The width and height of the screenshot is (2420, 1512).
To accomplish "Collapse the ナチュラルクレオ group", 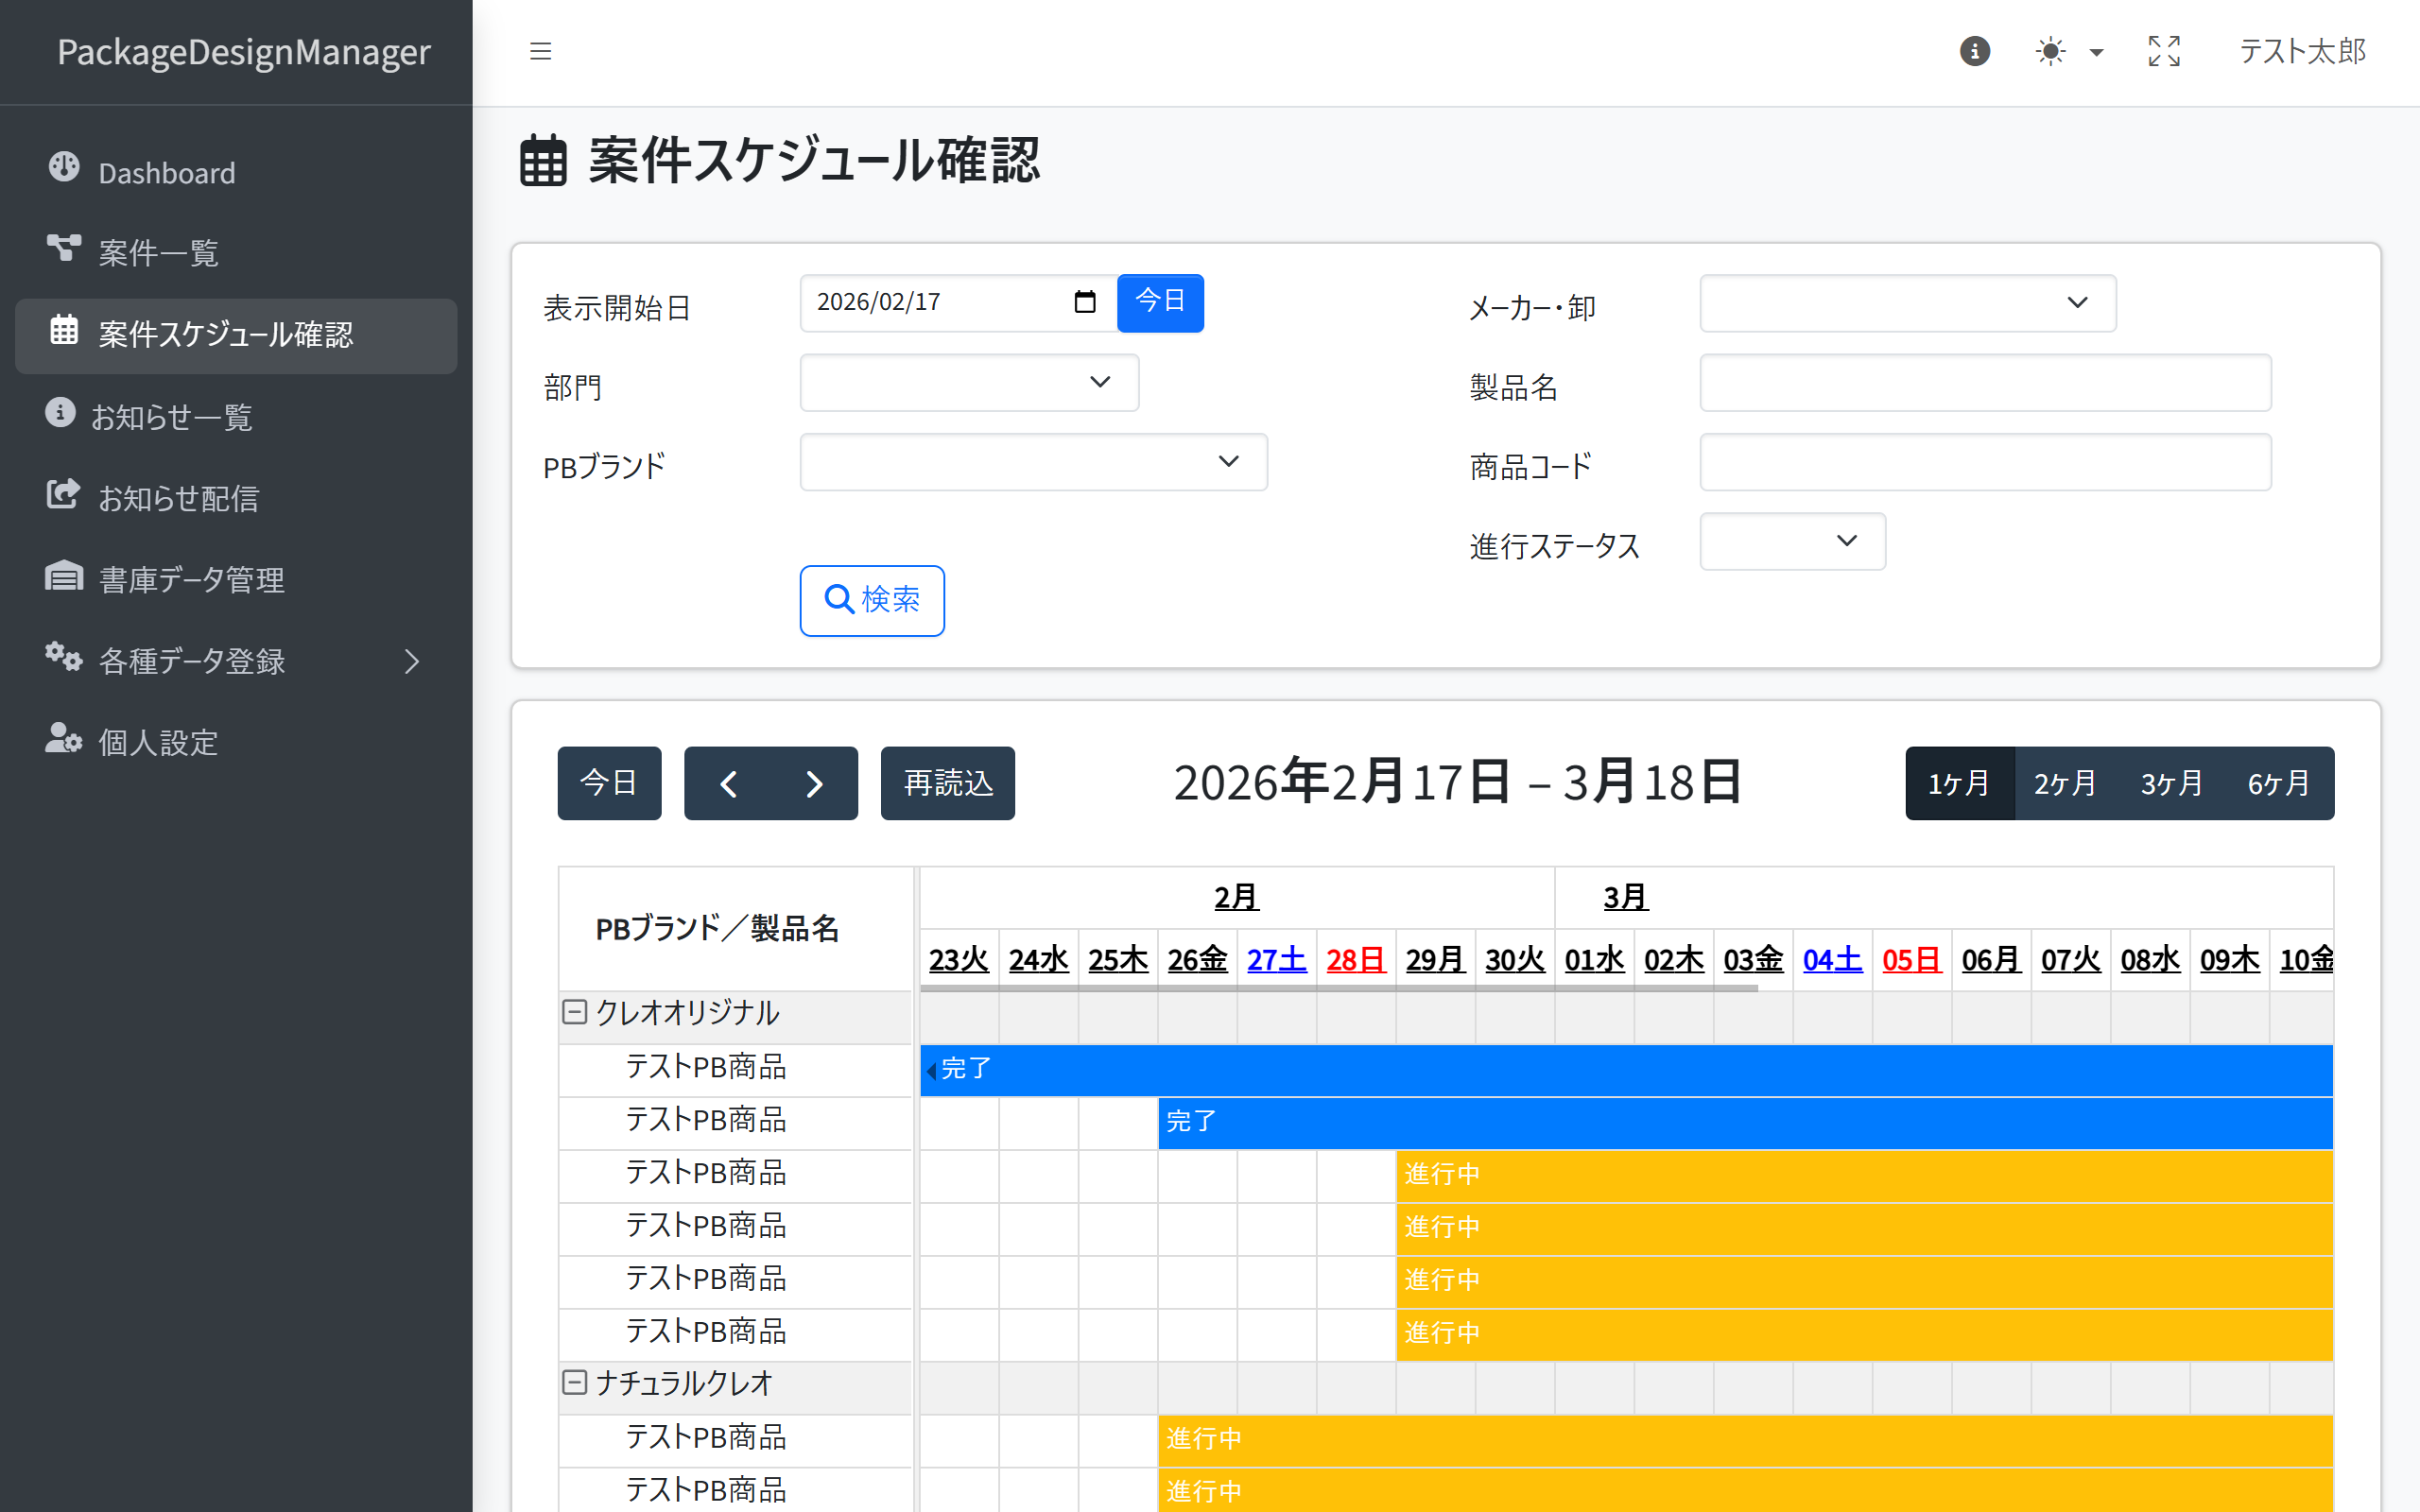I will (574, 1383).
